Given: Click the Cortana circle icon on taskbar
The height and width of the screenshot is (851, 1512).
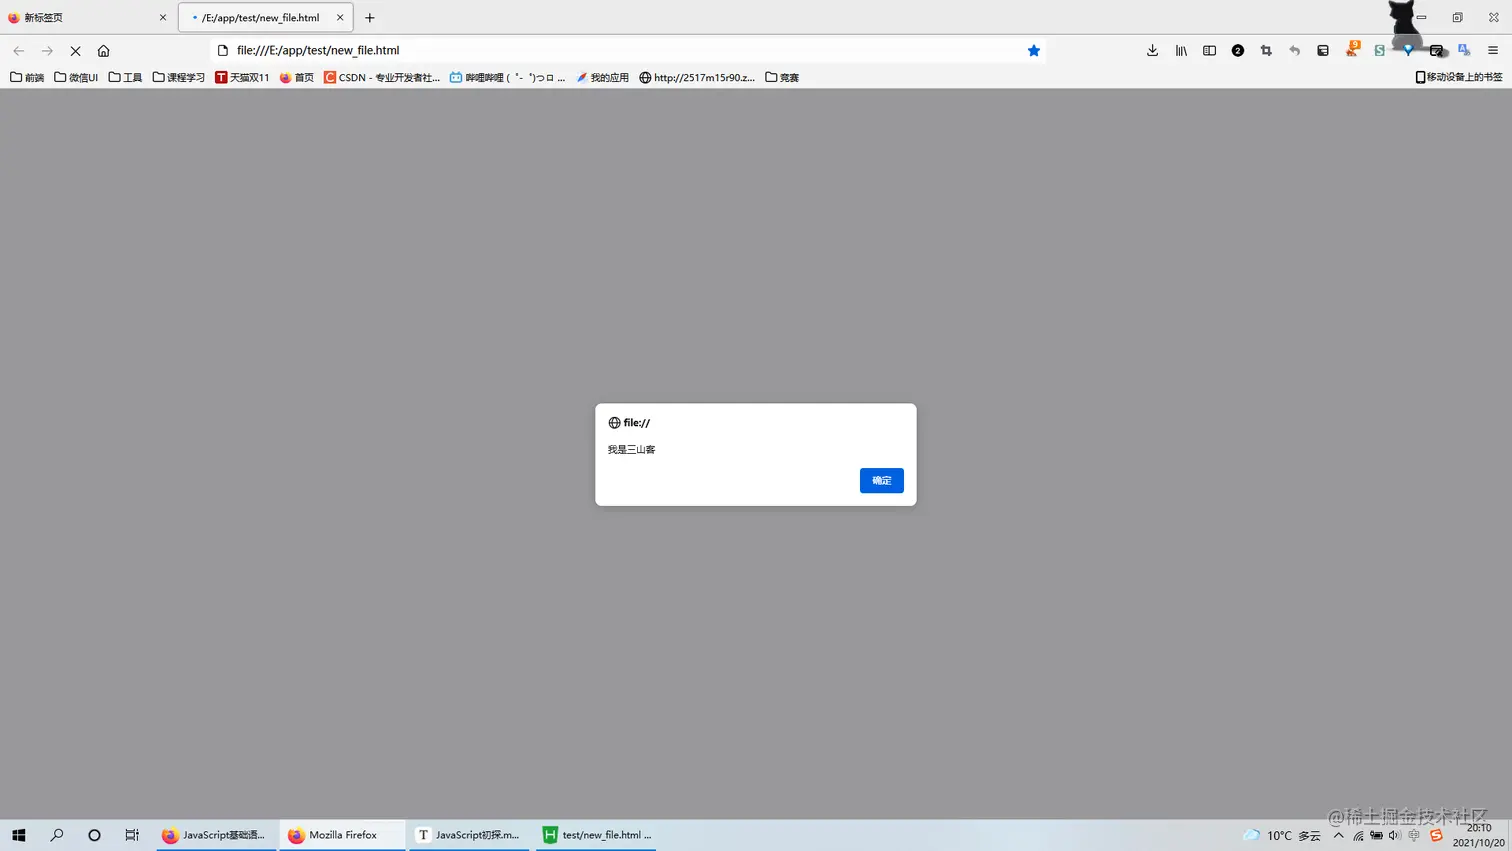Looking at the screenshot, I should pyautogui.click(x=94, y=835).
